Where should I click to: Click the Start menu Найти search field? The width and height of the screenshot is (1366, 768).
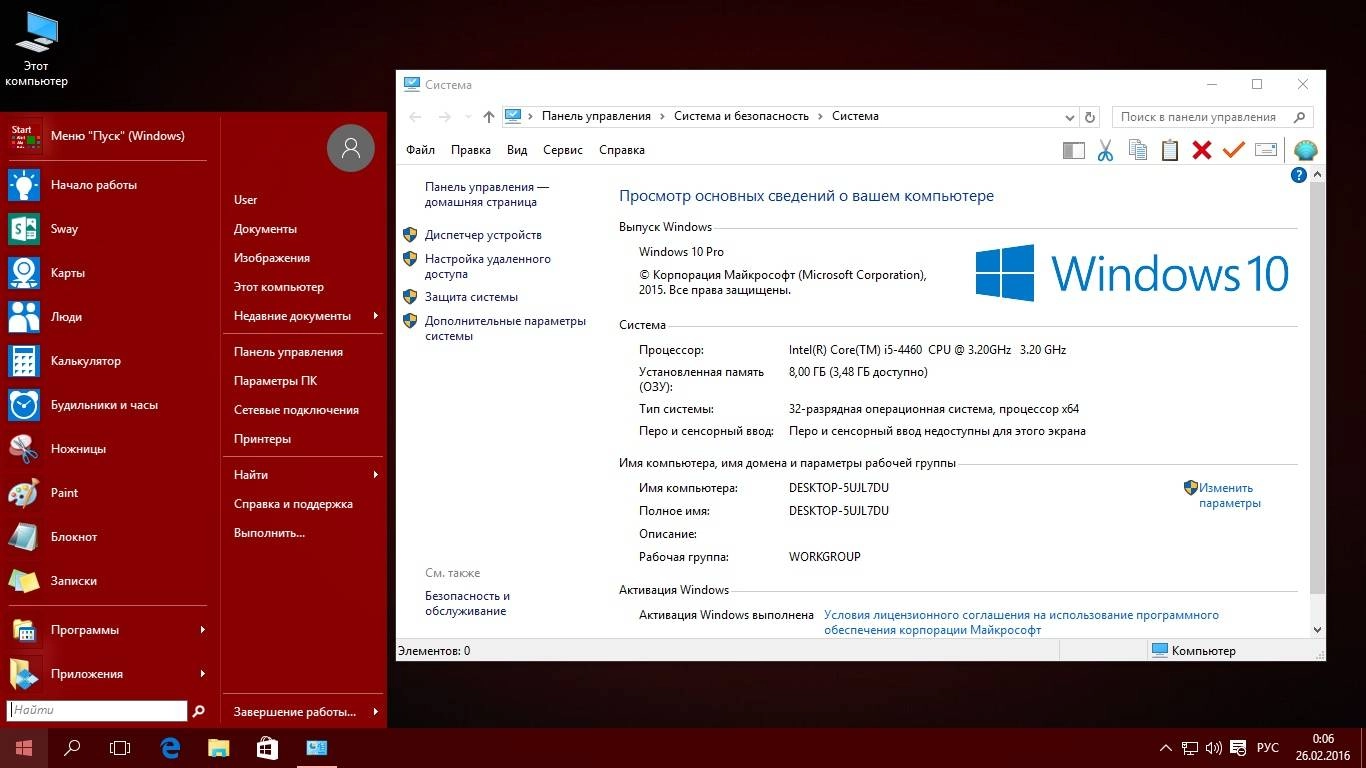pyautogui.click(x=97, y=711)
